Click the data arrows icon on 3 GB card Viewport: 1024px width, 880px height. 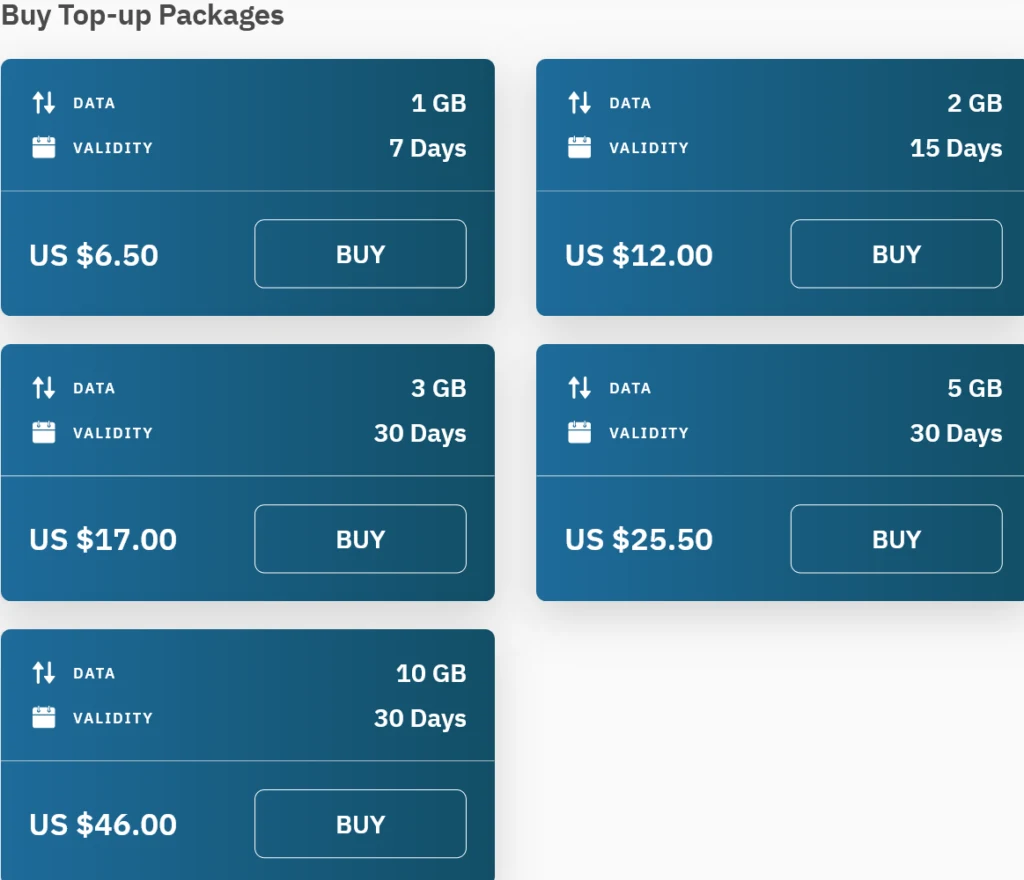coord(44,388)
